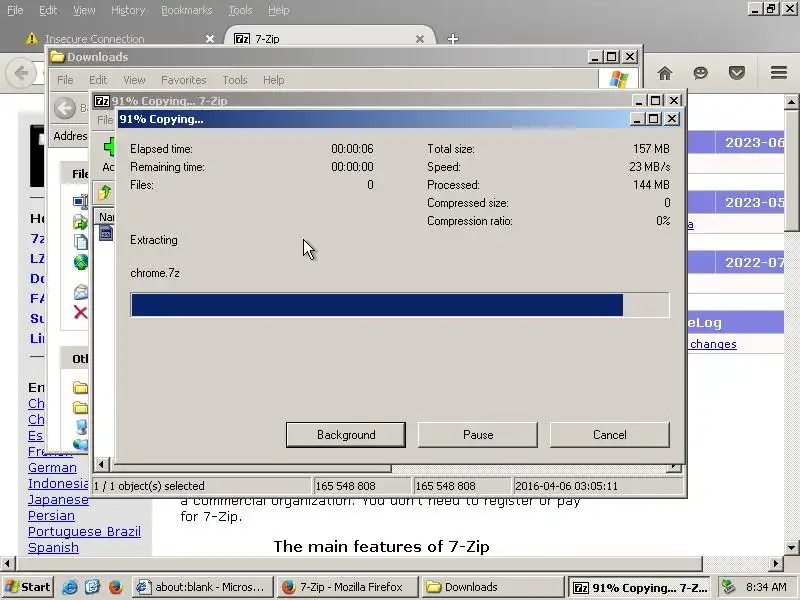The image size is (800, 600).
Task: Open the Japanese language link
Action: (58, 500)
